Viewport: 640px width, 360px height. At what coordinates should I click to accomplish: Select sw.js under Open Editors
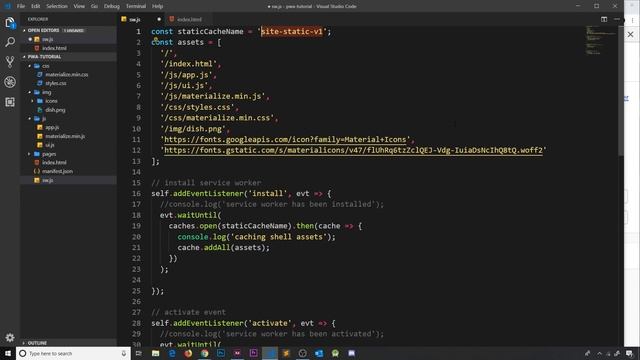pyautogui.click(x=69, y=39)
